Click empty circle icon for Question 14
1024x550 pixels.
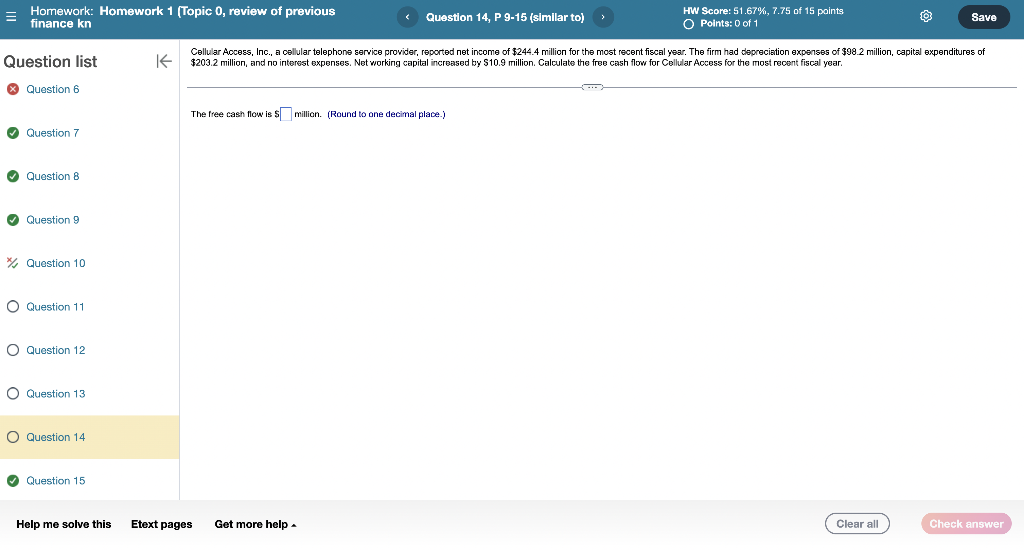[x=13, y=437]
